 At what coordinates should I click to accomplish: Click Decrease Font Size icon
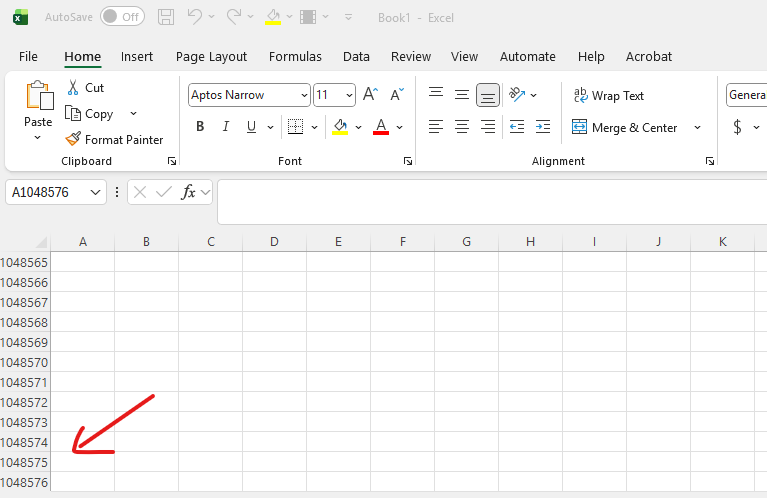click(397, 94)
